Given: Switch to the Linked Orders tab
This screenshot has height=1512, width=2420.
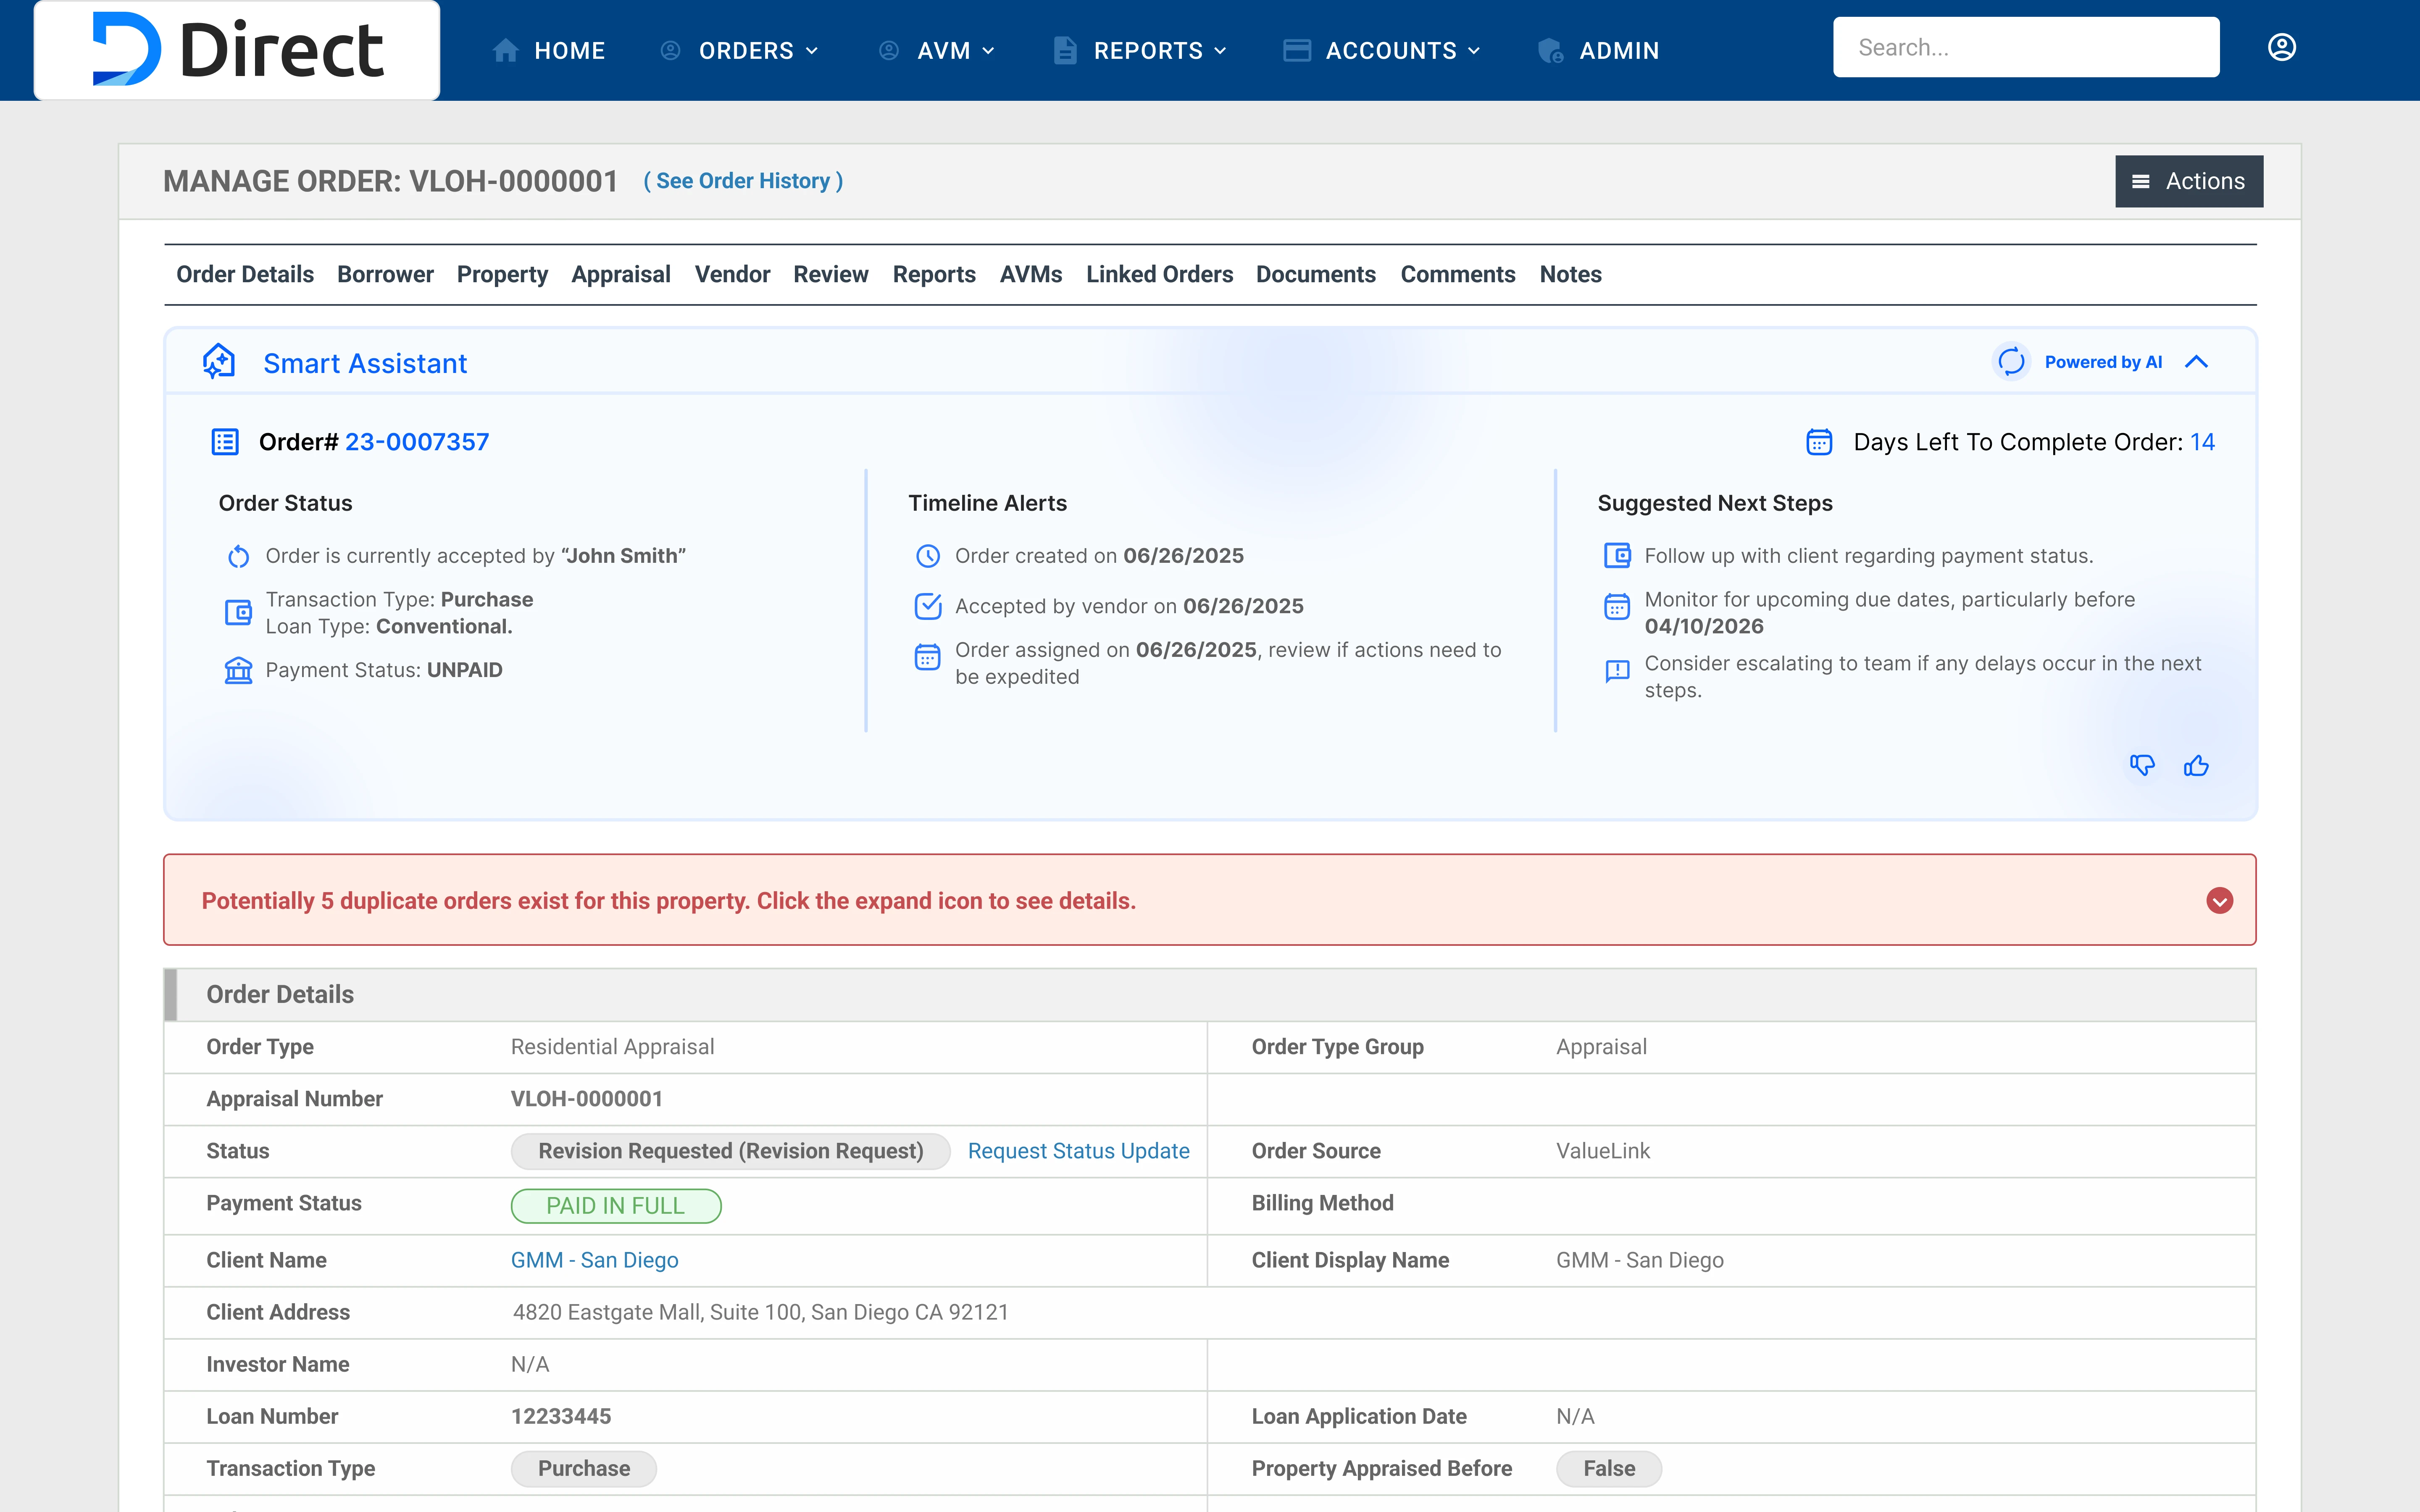Looking at the screenshot, I should click(1159, 274).
